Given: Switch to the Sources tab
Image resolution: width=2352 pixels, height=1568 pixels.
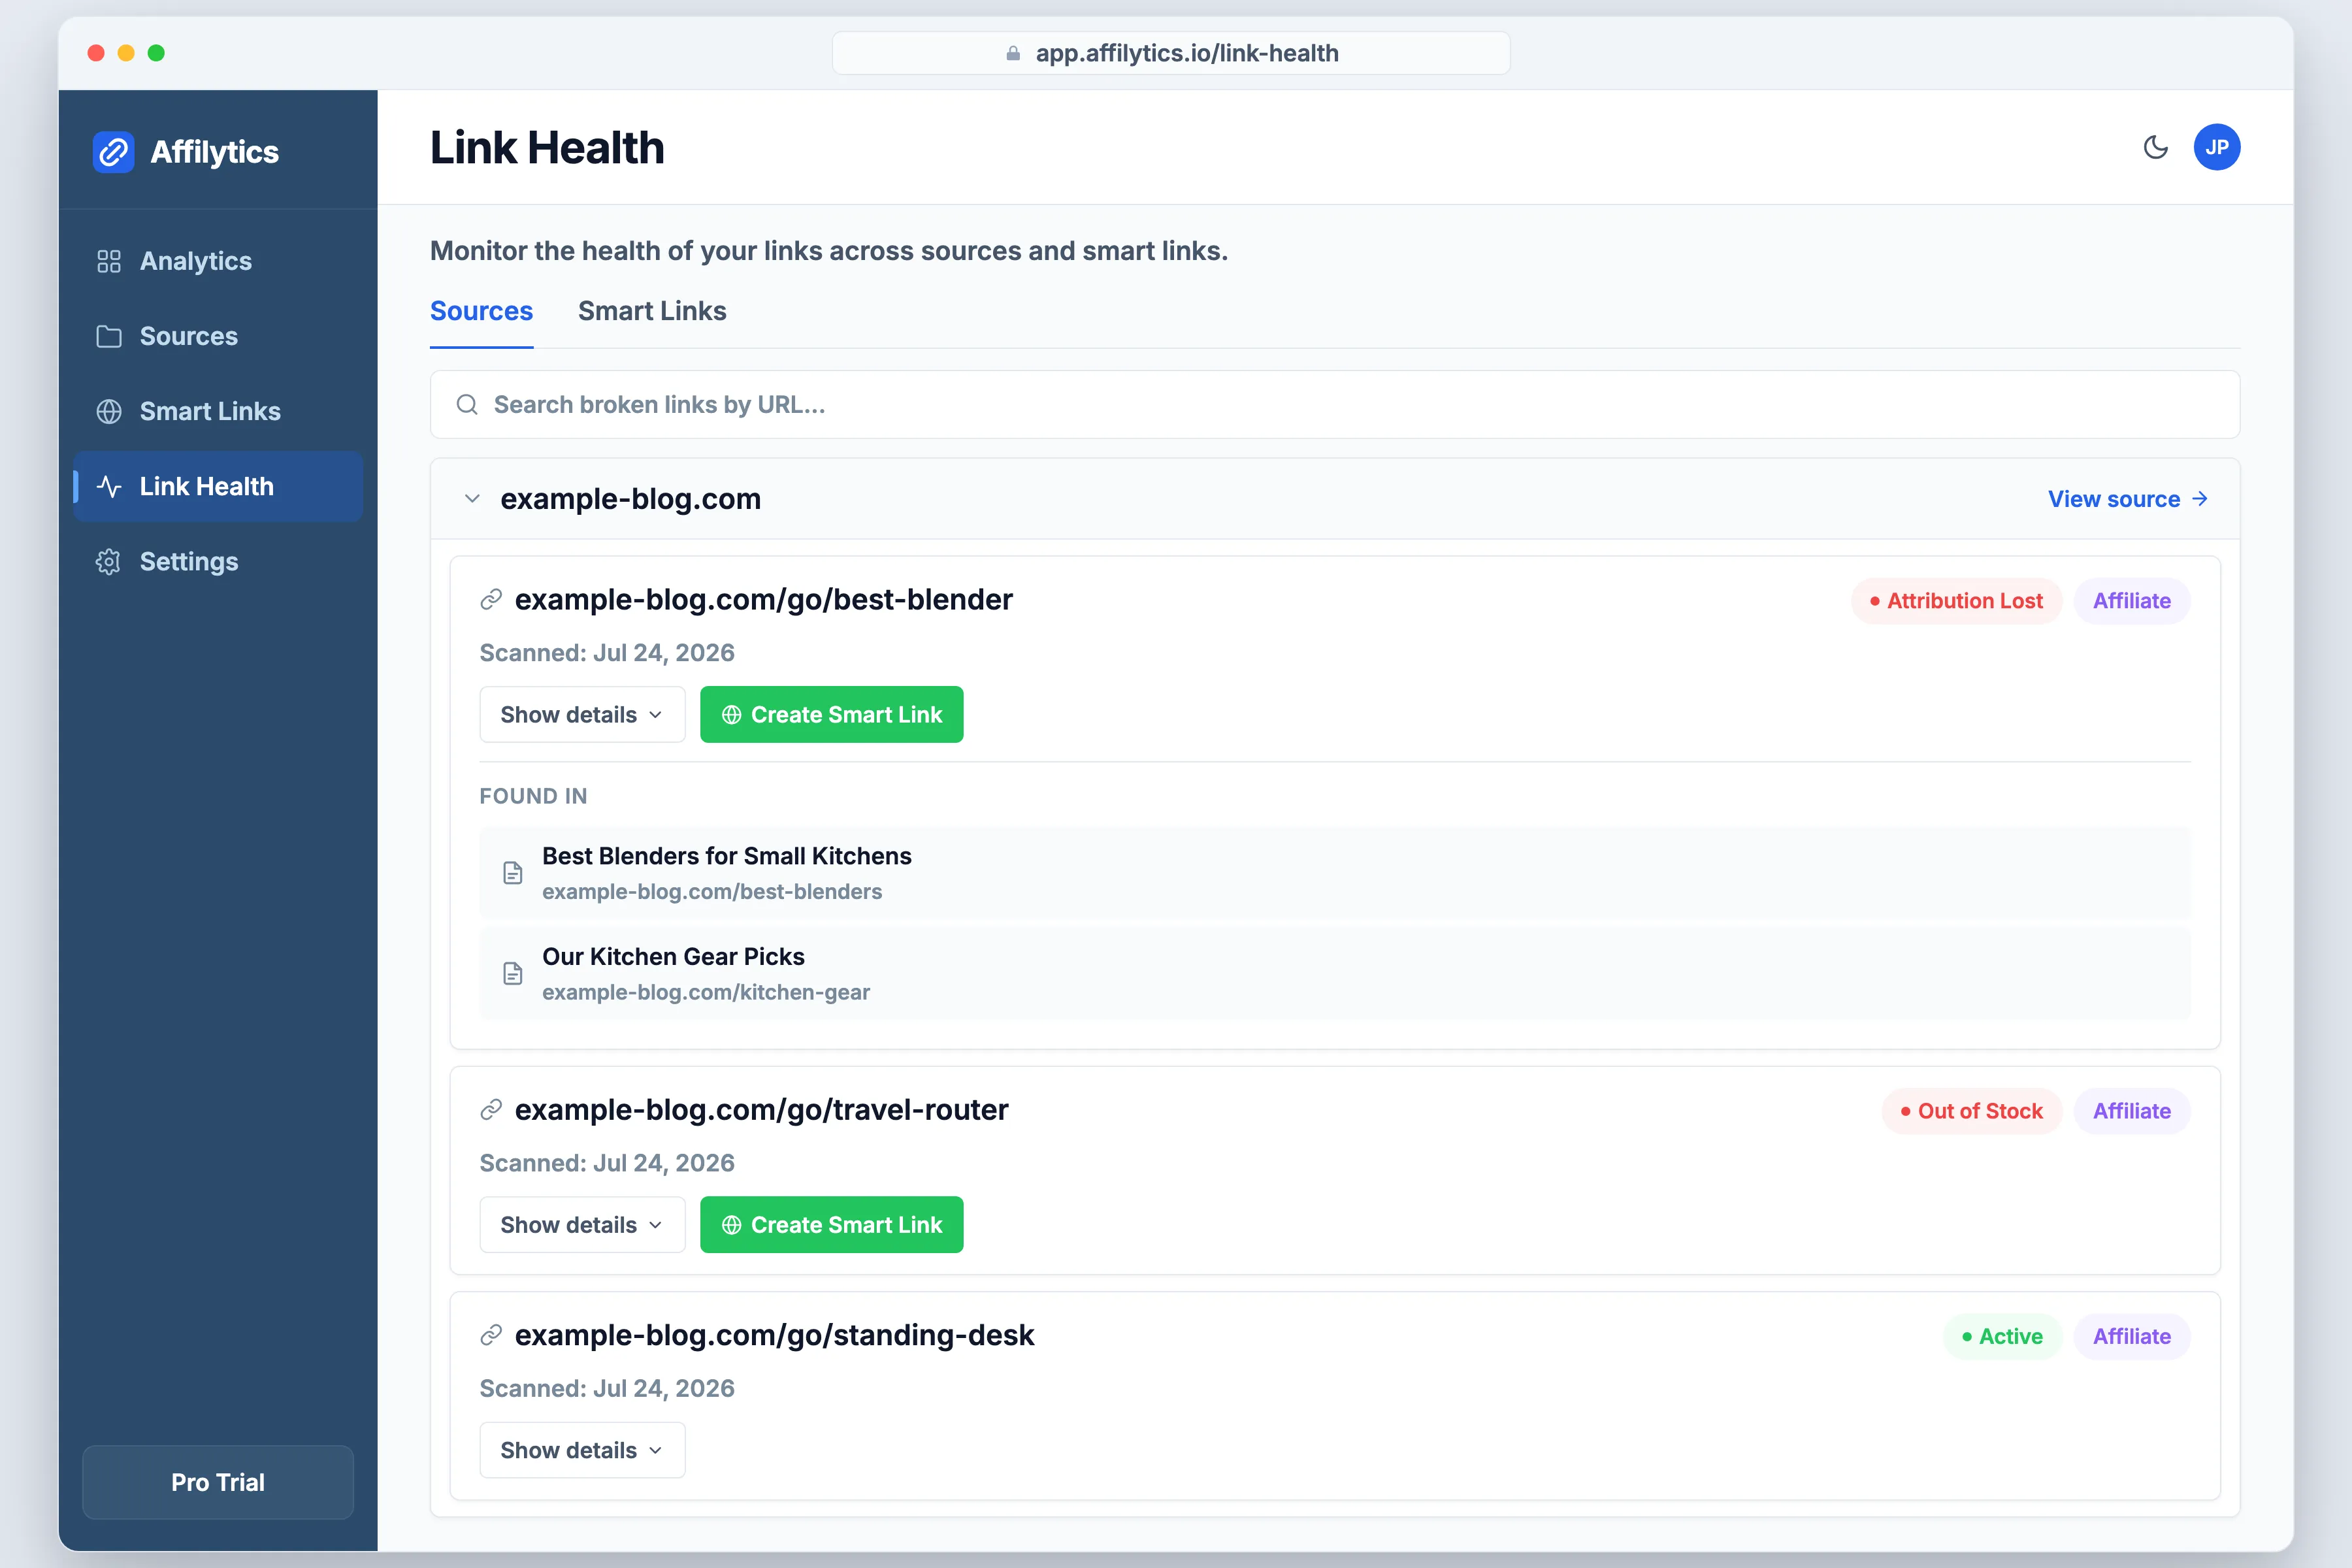Looking at the screenshot, I should click(481, 311).
